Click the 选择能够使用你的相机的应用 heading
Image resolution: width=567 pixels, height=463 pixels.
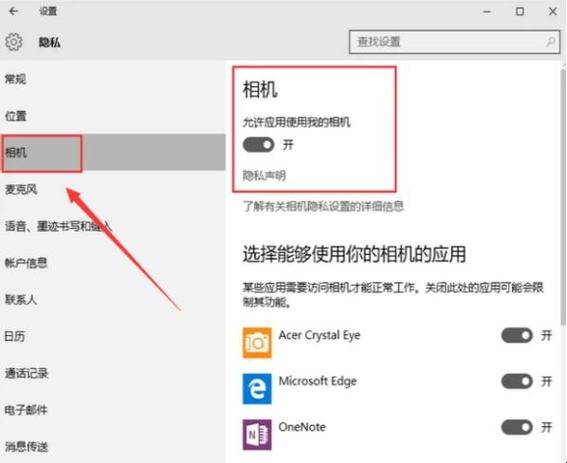click(x=354, y=254)
